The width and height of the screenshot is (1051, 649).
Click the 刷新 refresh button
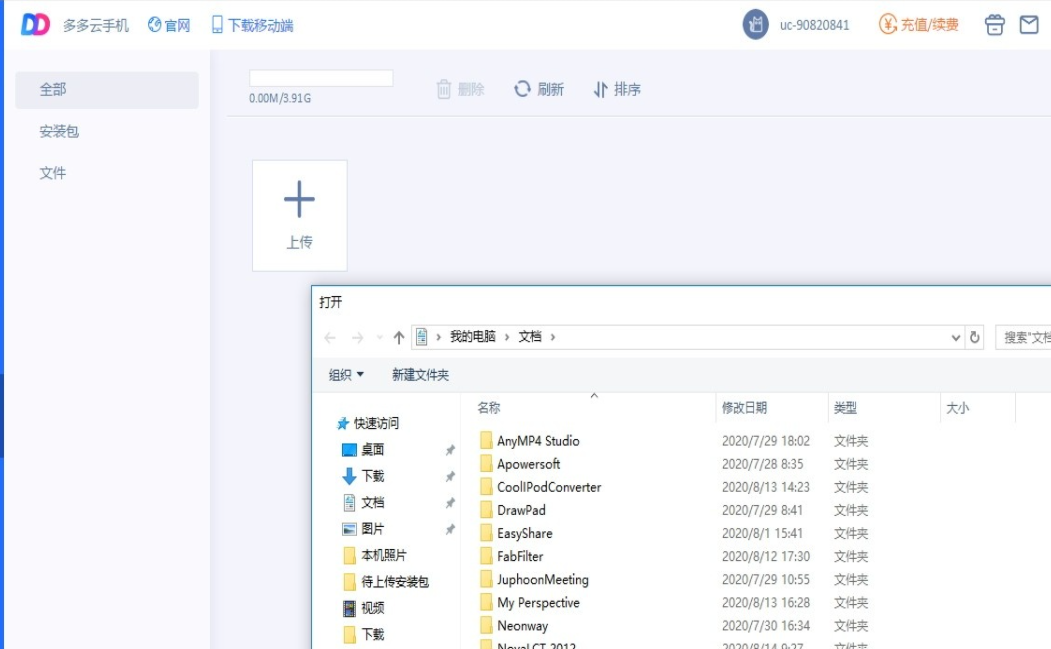(539, 89)
